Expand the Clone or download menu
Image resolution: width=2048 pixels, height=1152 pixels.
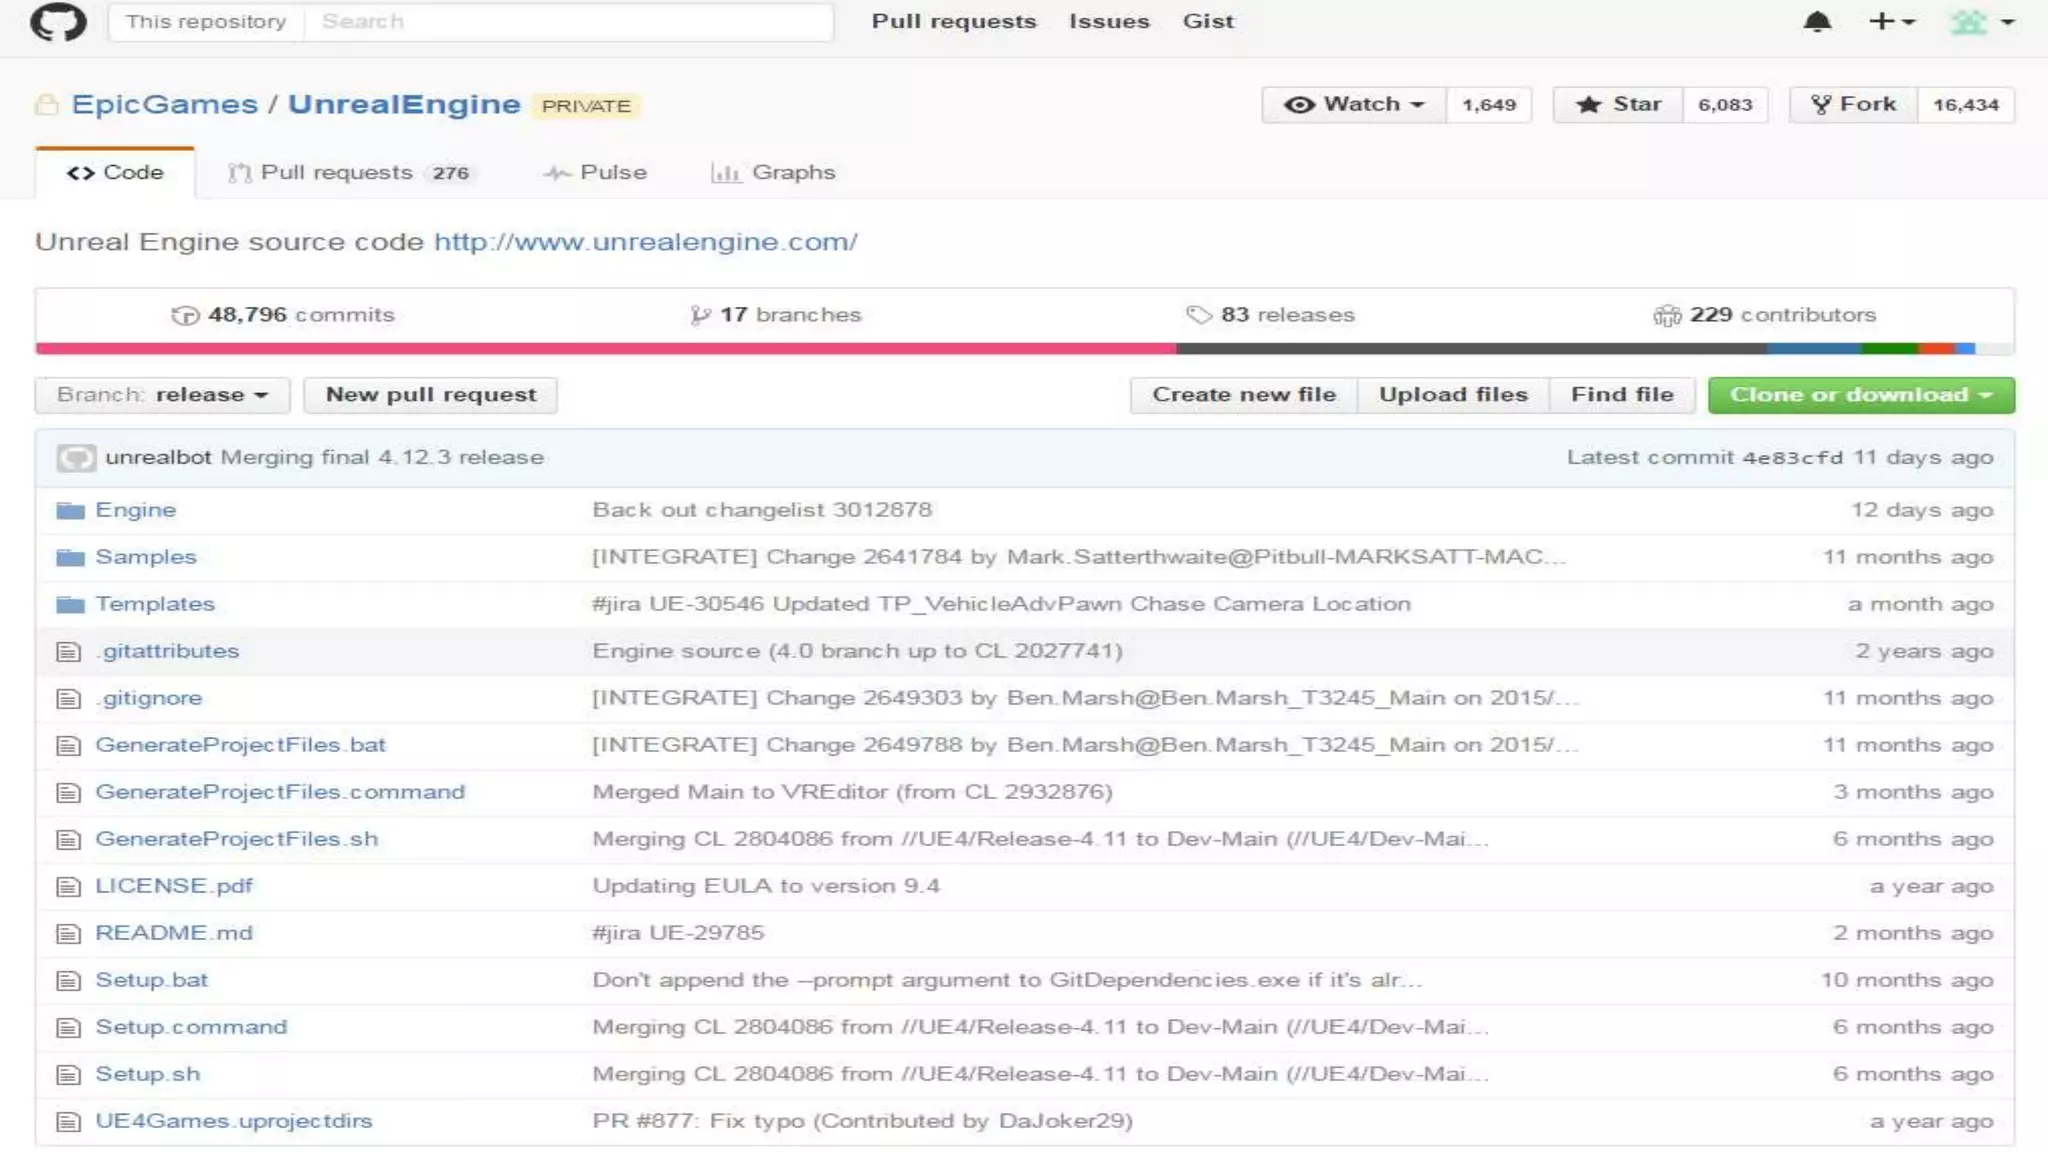tap(1860, 395)
